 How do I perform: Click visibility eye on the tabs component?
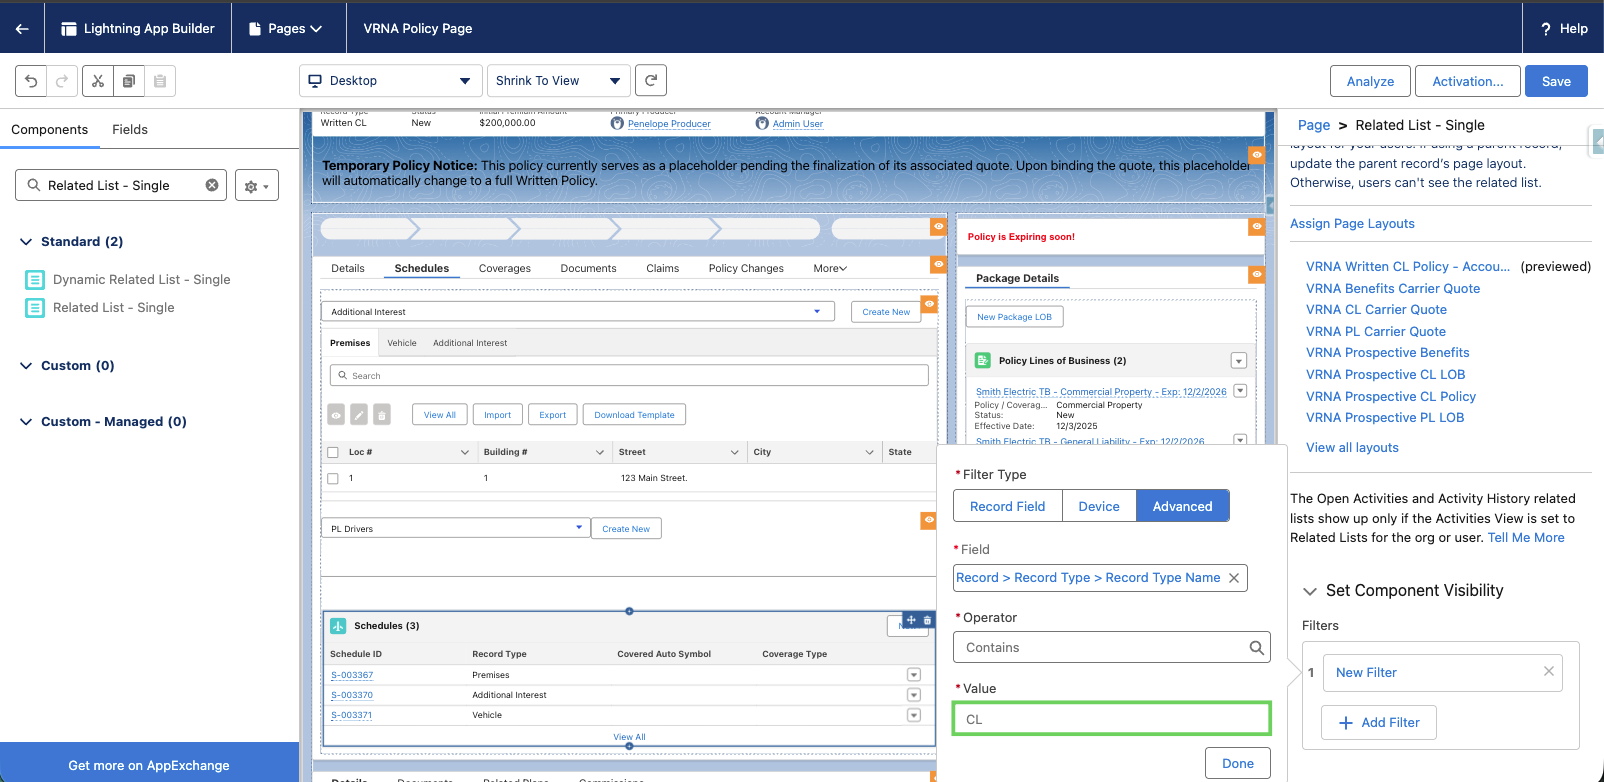(938, 264)
